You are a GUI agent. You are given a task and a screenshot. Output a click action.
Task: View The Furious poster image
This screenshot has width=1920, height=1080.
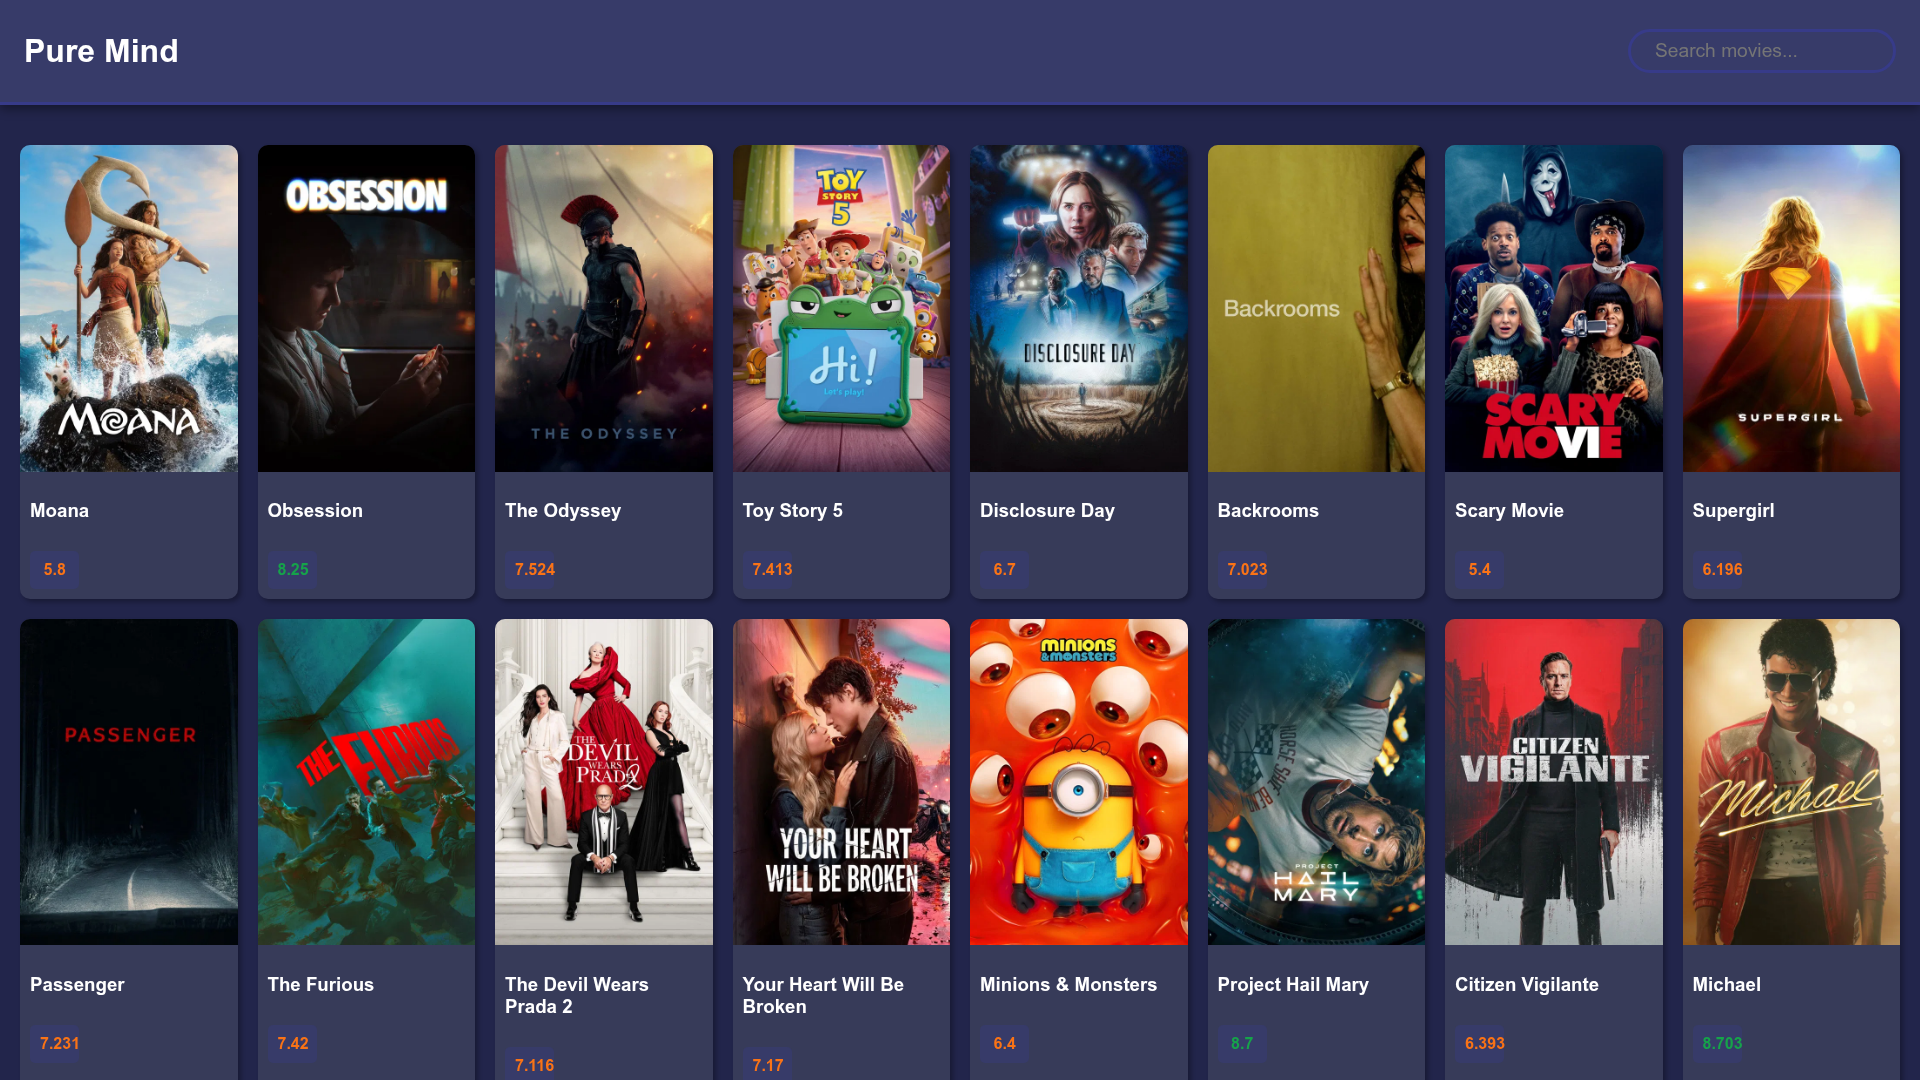point(366,782)
